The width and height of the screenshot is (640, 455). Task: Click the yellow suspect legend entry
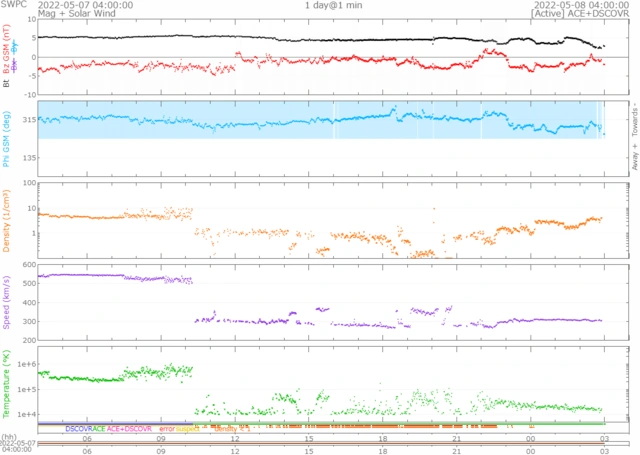pos(188,428)
